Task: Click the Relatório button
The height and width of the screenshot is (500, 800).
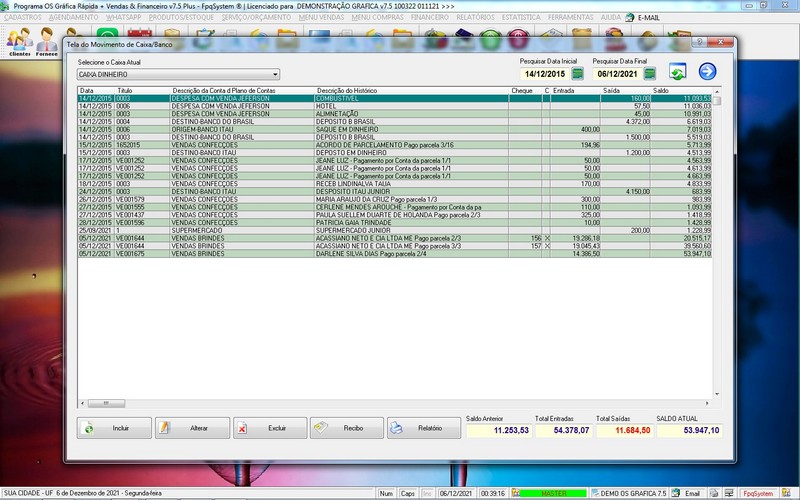Action: coord(424,428)
